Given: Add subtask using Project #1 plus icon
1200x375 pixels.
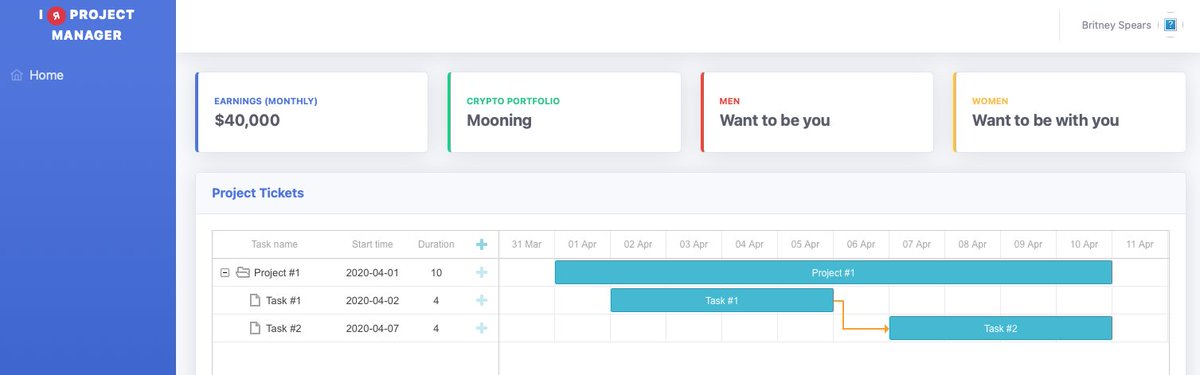Looking at the screenshot, I should [481, 272].
